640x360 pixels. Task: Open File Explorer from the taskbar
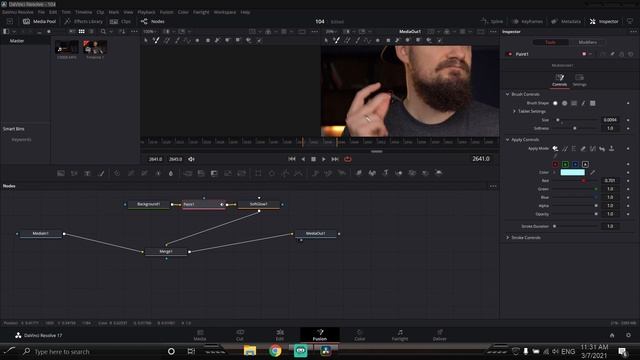tap(250, 351)
